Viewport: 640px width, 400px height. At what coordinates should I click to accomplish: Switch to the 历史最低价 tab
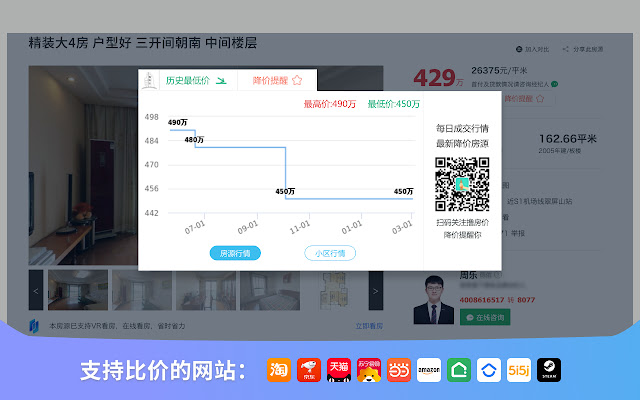pyautogui.click(x=196, y=80)
